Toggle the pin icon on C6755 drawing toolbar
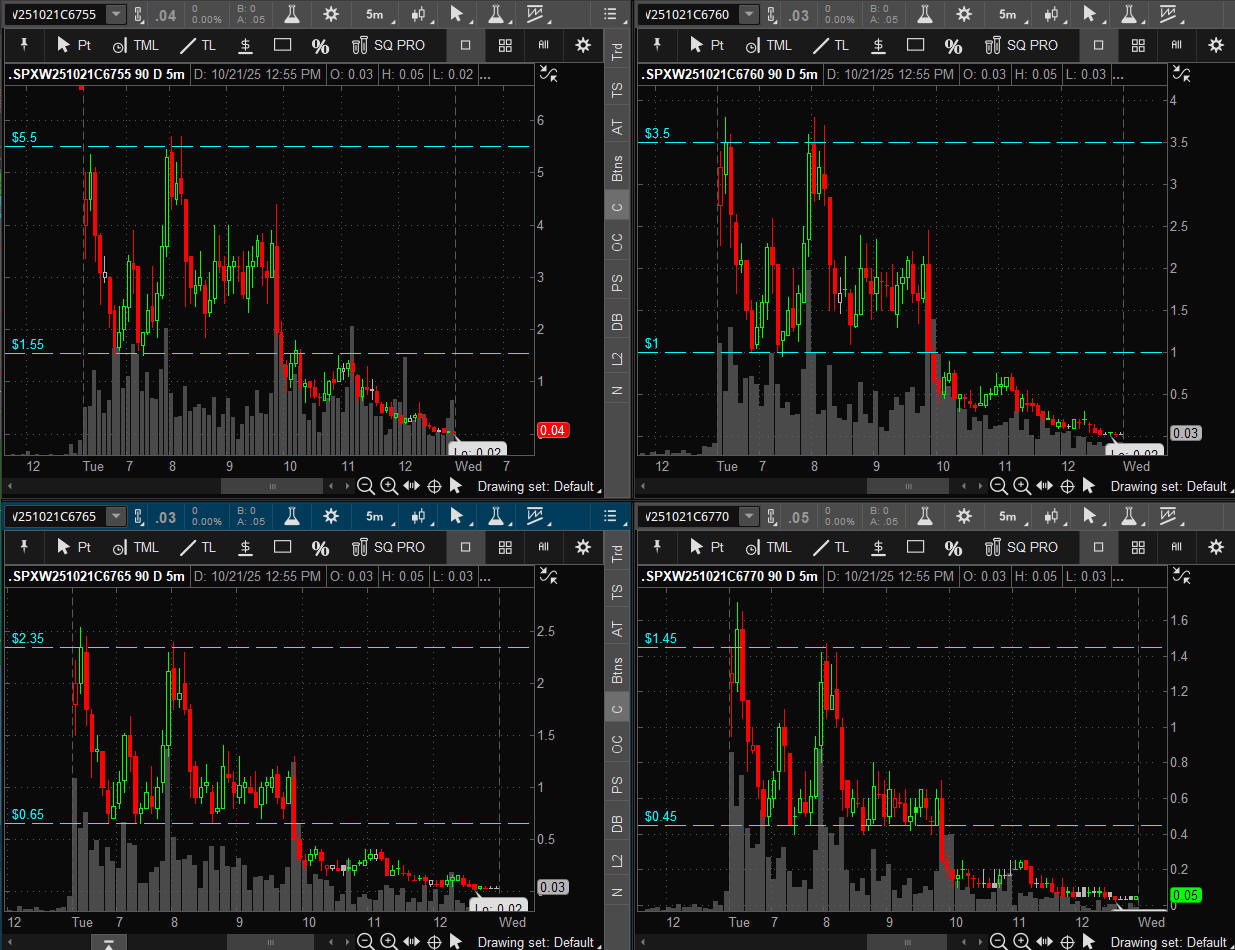Image resolution: width=1235 pixels, height=950 pixels. tap(24, 45)
